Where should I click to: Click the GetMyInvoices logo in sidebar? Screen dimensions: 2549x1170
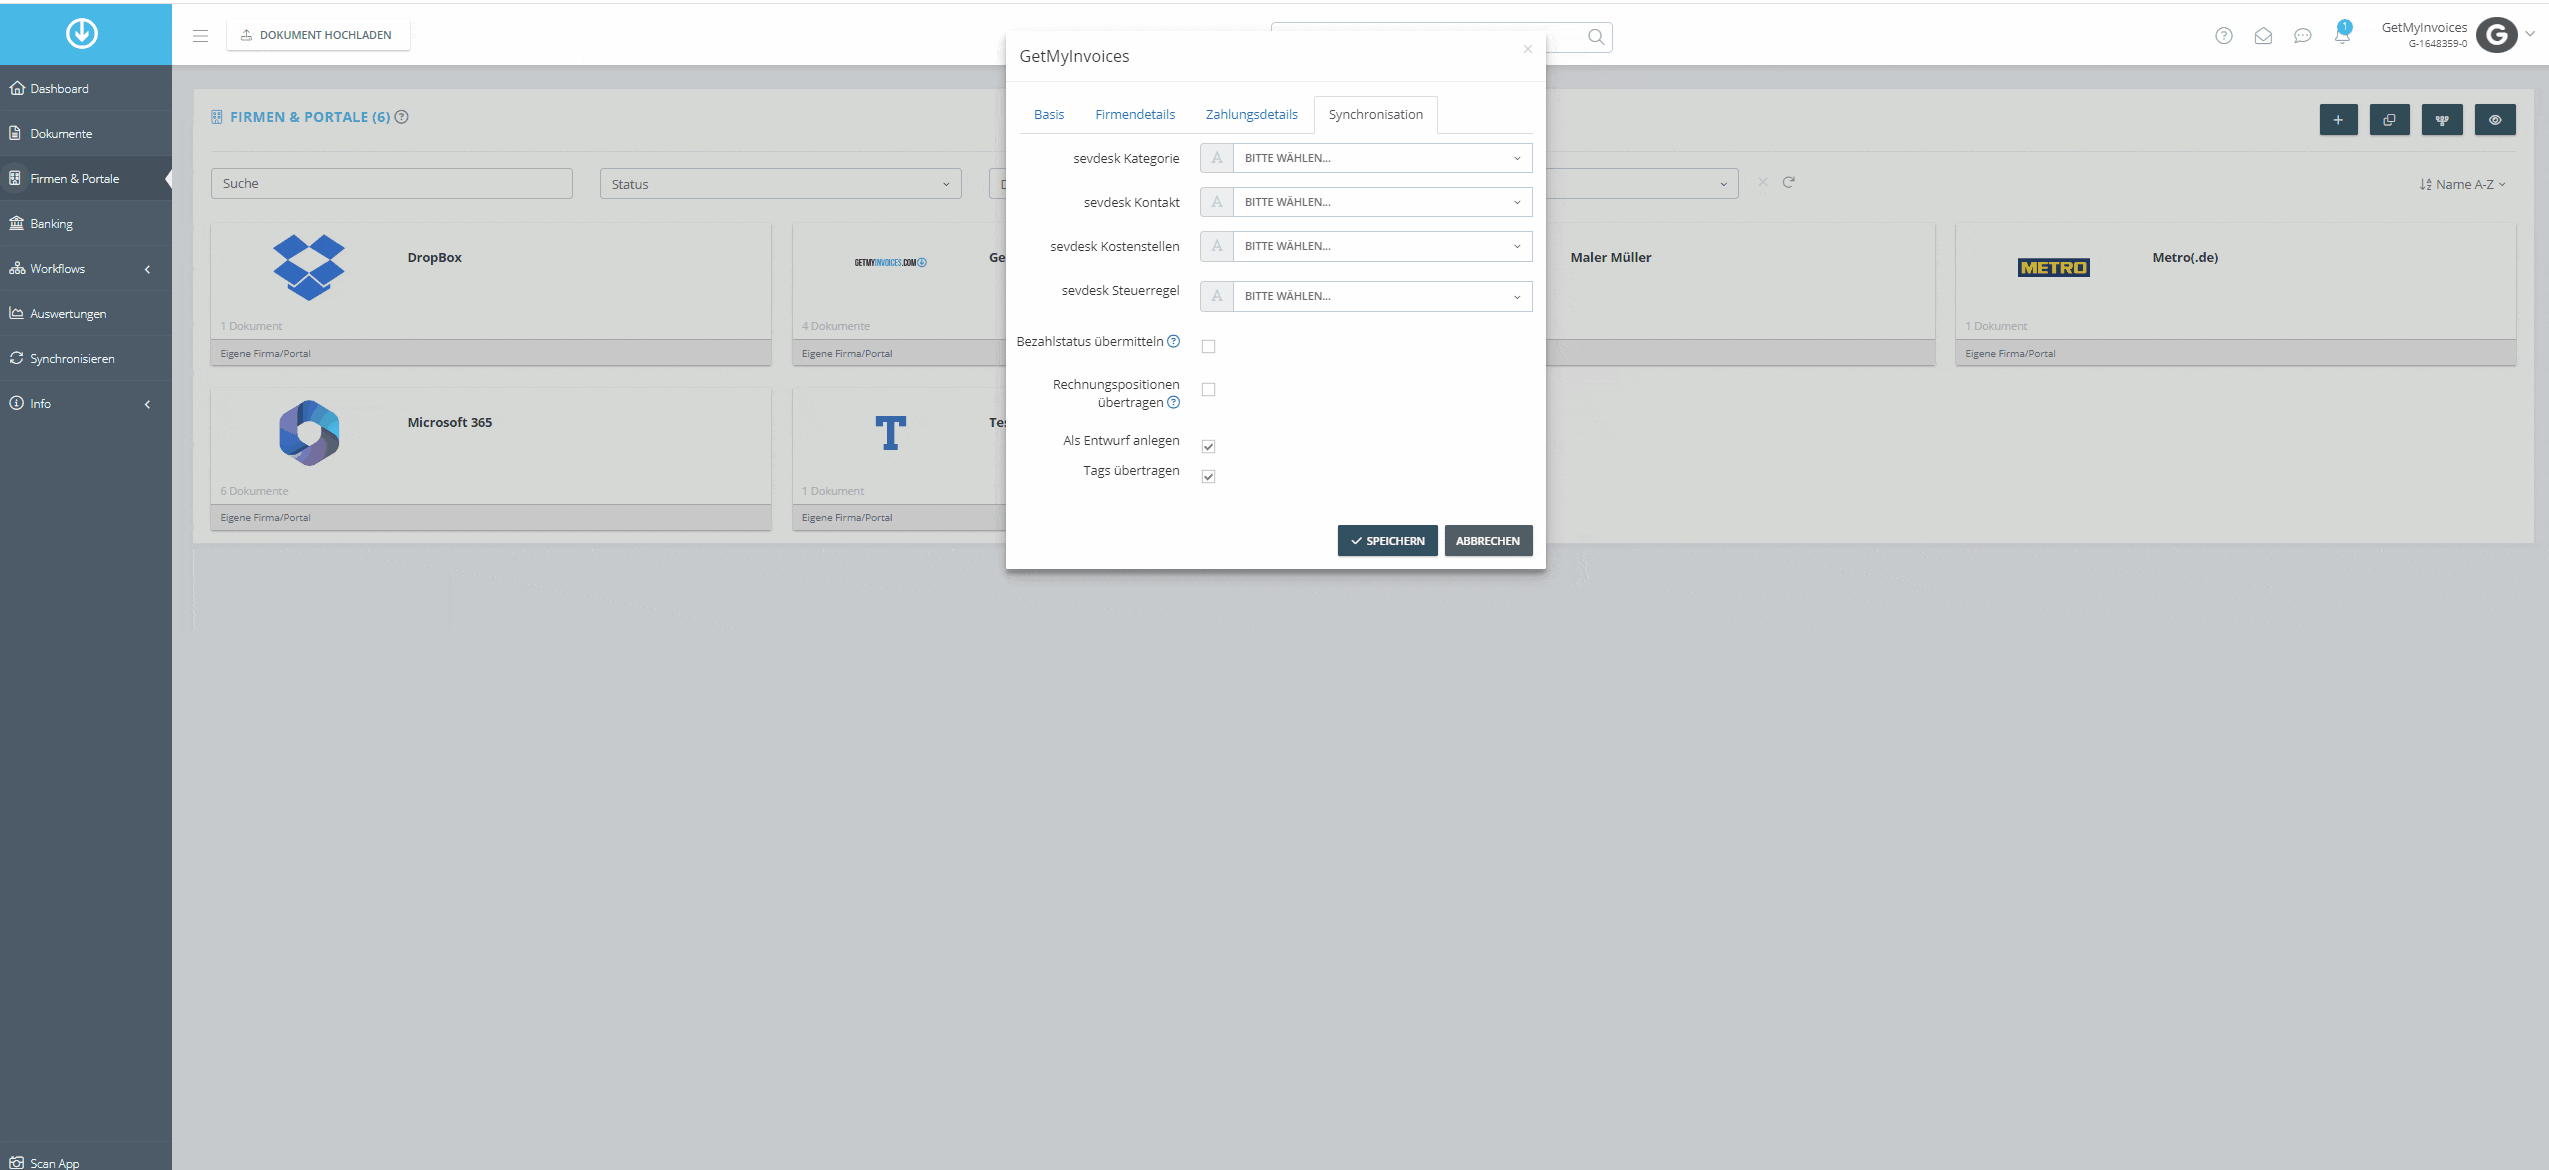click(82, 33)
